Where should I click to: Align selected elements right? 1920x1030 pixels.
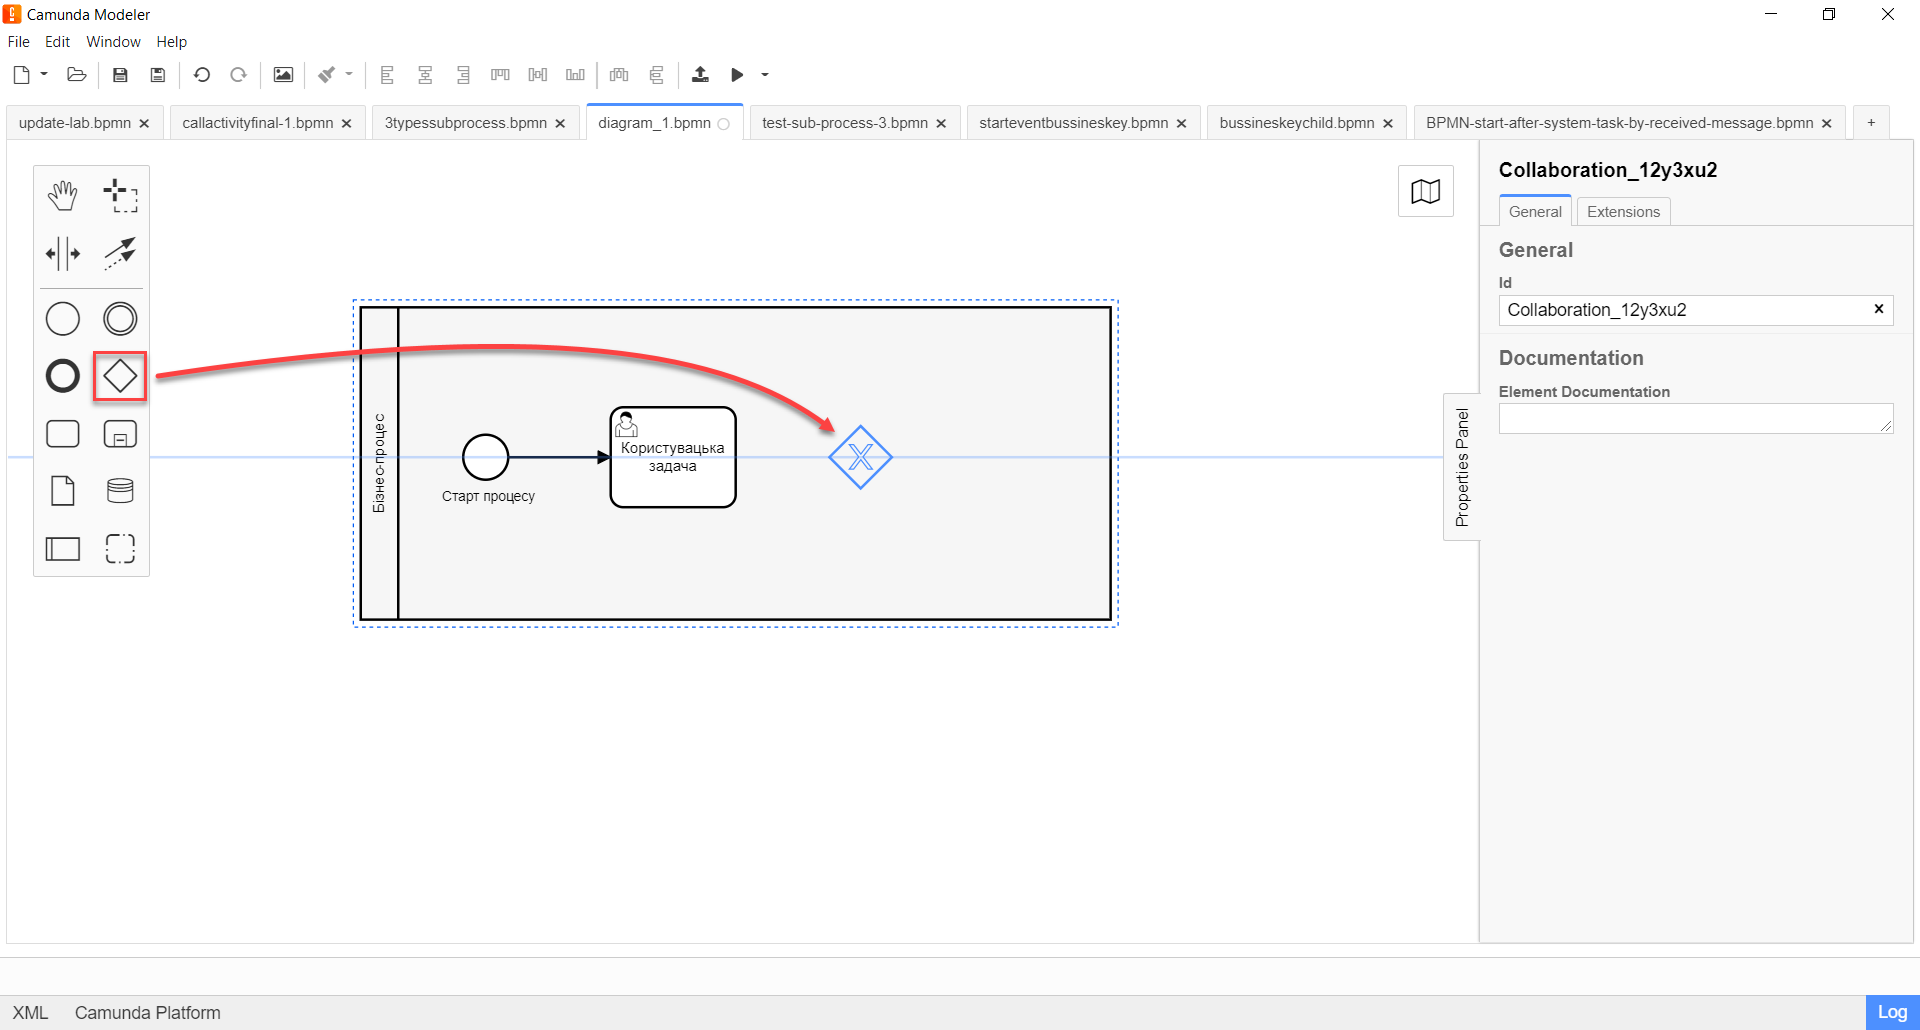(463, 75)
